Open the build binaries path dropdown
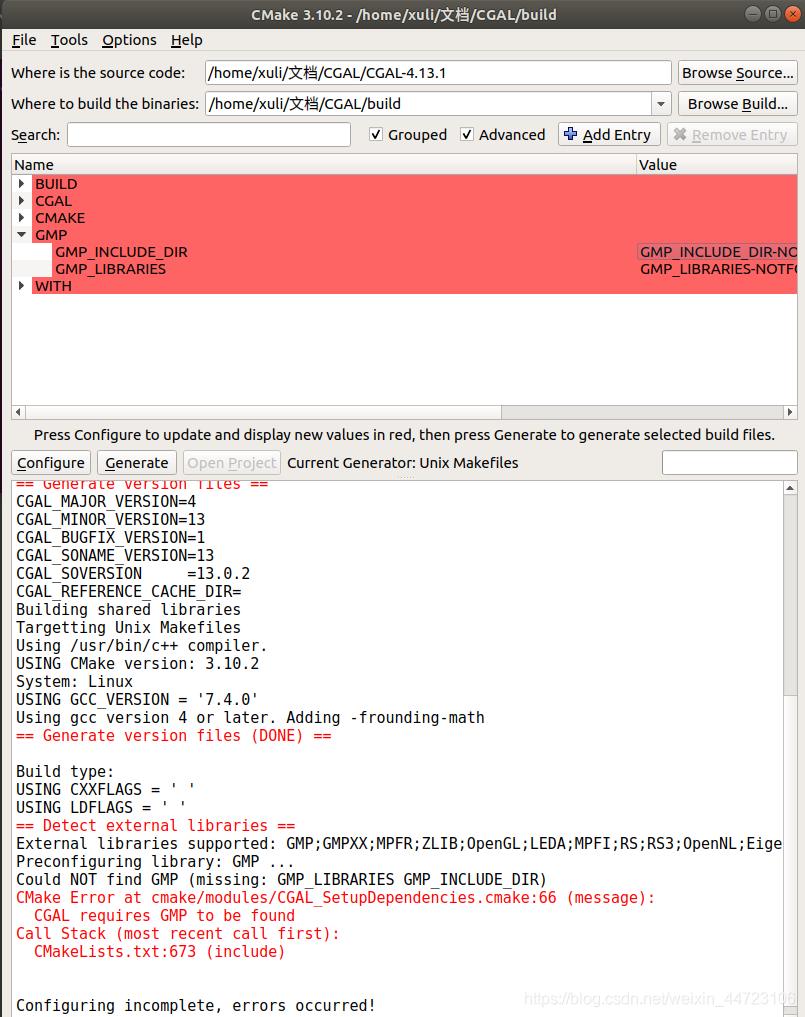Viewport: 805px width, 1017px height. (x=660, y=104)
